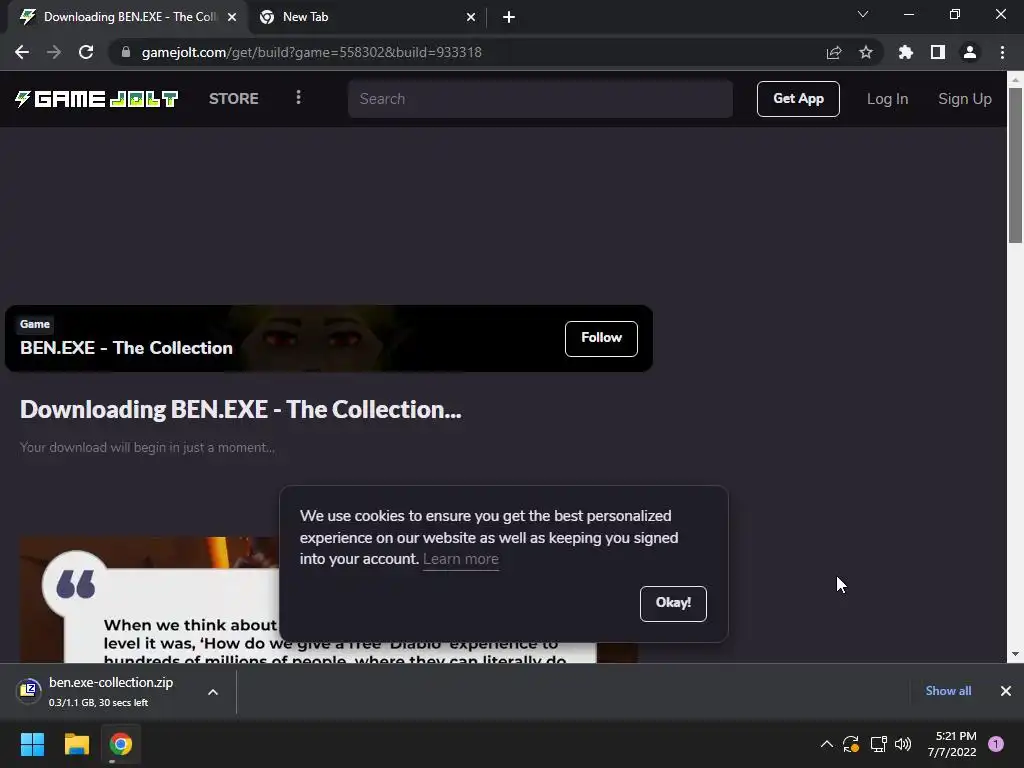Open the cookie Learn more link
Screen dimensions: 1024x768
(460, 559)
